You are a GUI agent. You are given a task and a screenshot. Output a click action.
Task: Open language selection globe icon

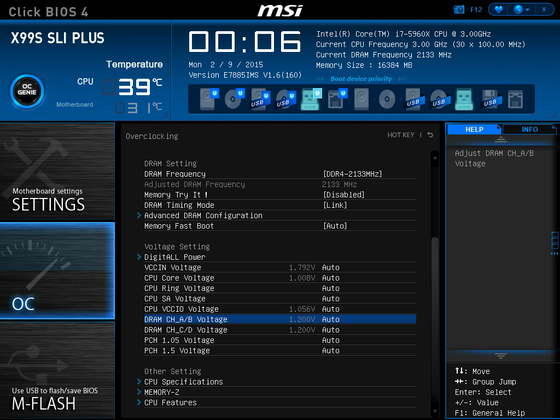pyautogui.click(x=521, y=10)
